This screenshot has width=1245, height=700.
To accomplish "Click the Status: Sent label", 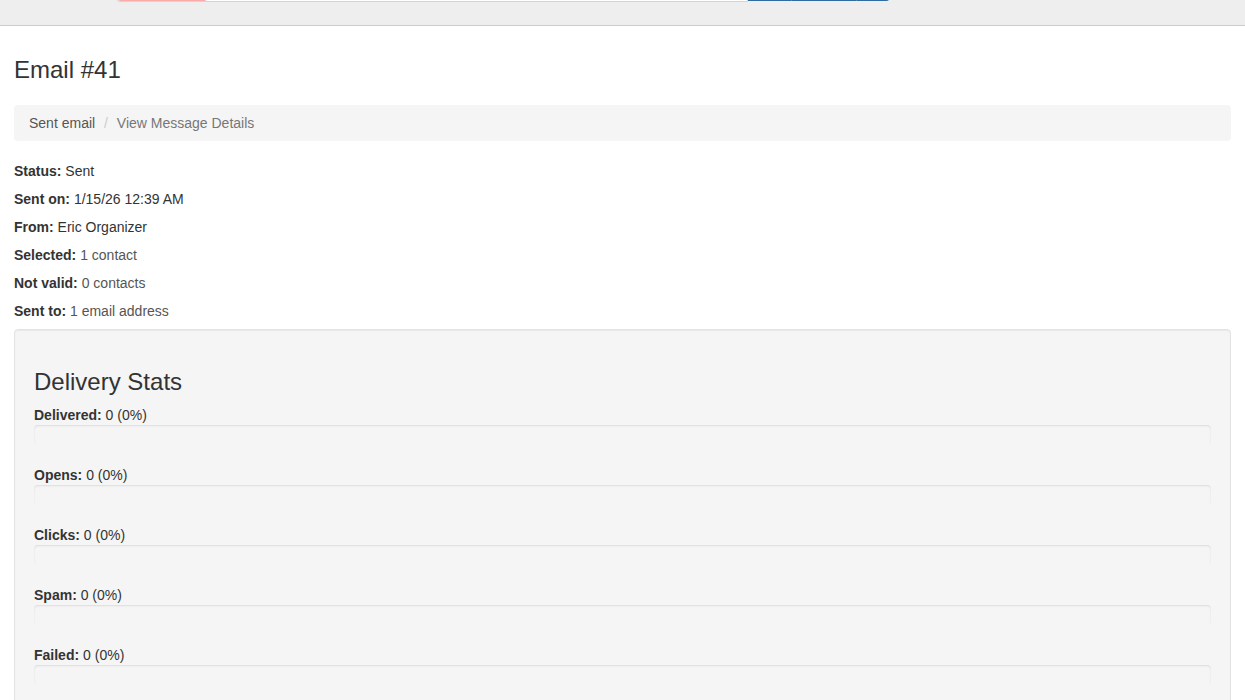I will pos(53,171).
